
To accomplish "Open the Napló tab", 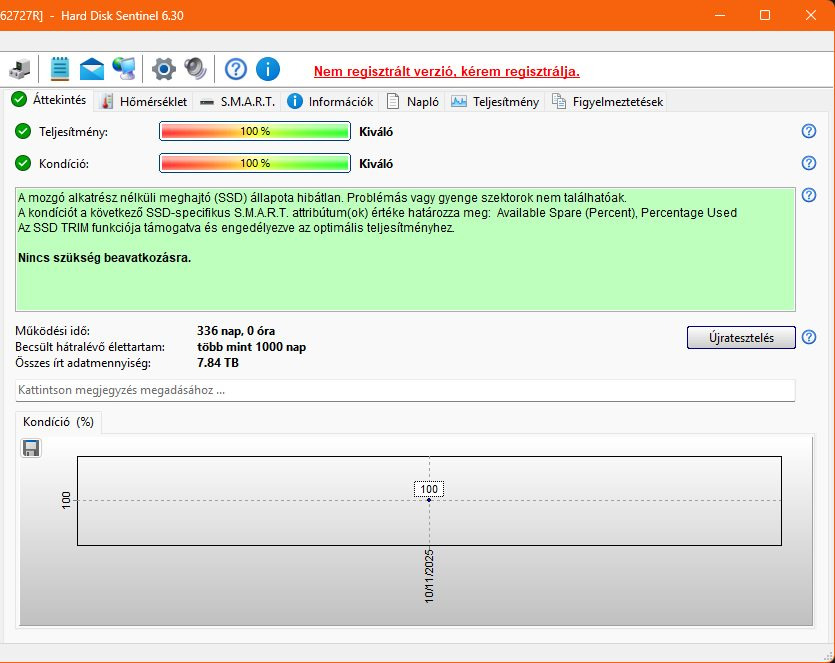I will tap(413, 101).
